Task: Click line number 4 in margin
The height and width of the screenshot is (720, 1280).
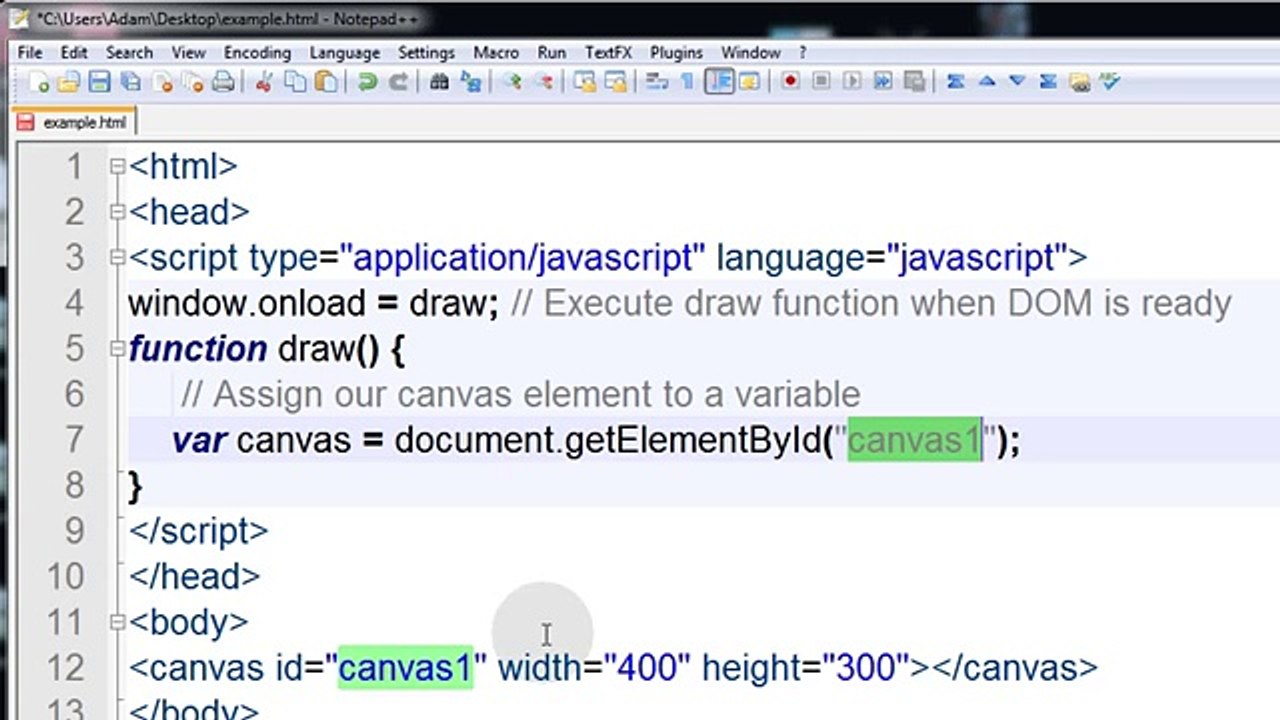Action: point(75,303)
